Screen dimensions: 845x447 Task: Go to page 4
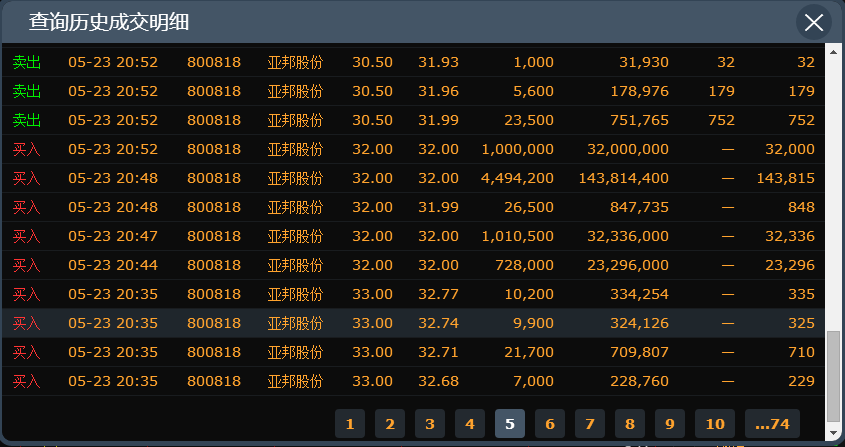click(x=469, y=424)
